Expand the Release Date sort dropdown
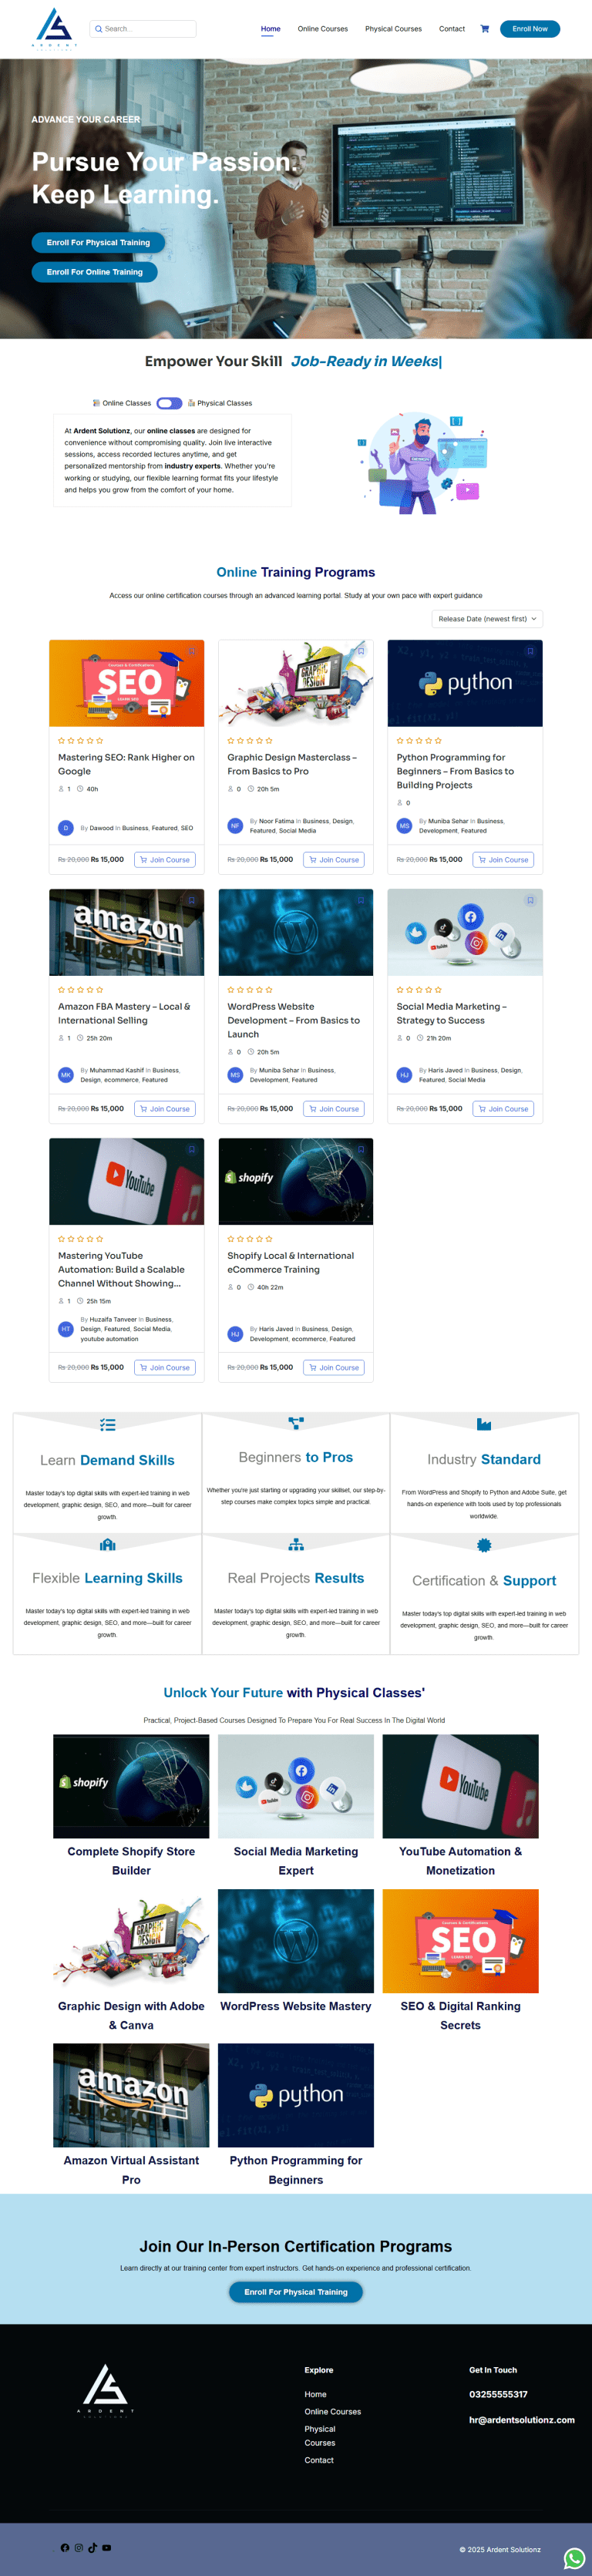592x2576 pixels. point(487,618)
